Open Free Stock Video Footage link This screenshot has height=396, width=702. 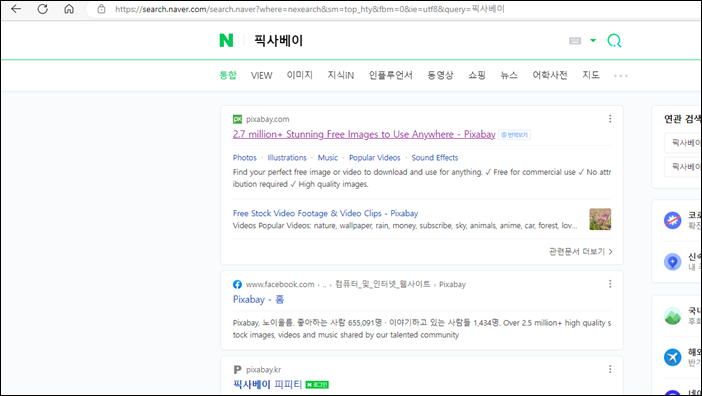[325, 213]
